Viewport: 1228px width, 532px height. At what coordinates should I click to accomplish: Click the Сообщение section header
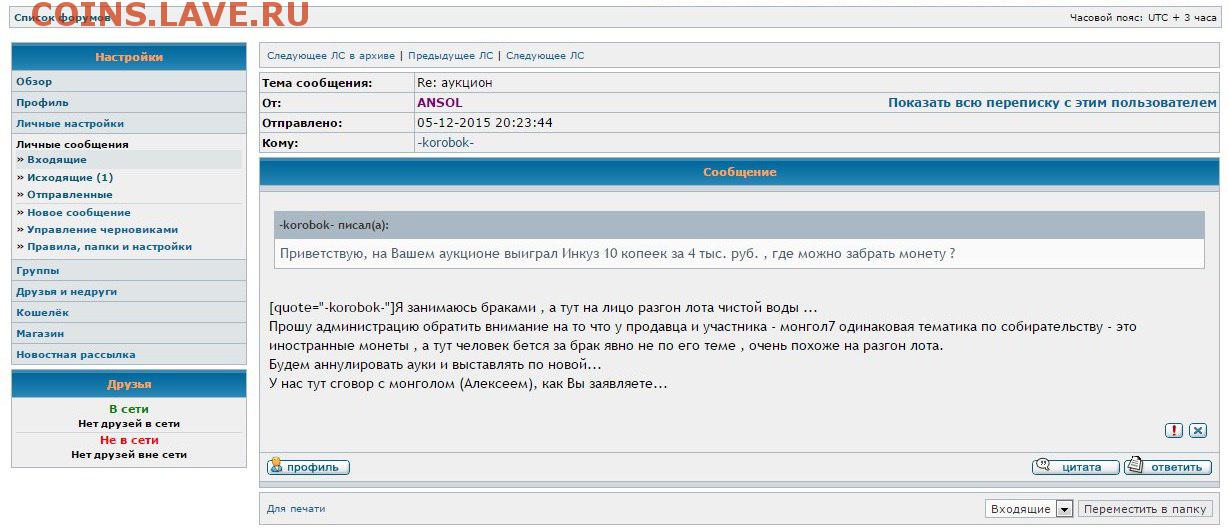tap(740, 173)
